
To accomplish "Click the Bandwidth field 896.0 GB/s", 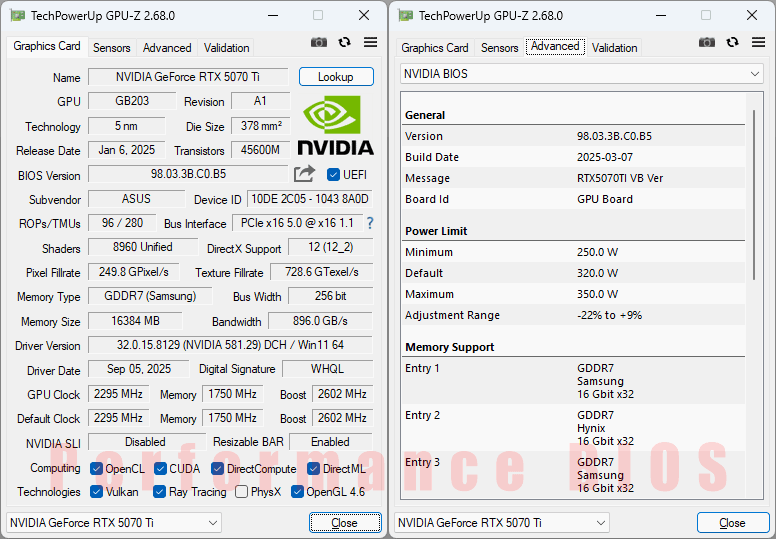I will pos(320,321).
